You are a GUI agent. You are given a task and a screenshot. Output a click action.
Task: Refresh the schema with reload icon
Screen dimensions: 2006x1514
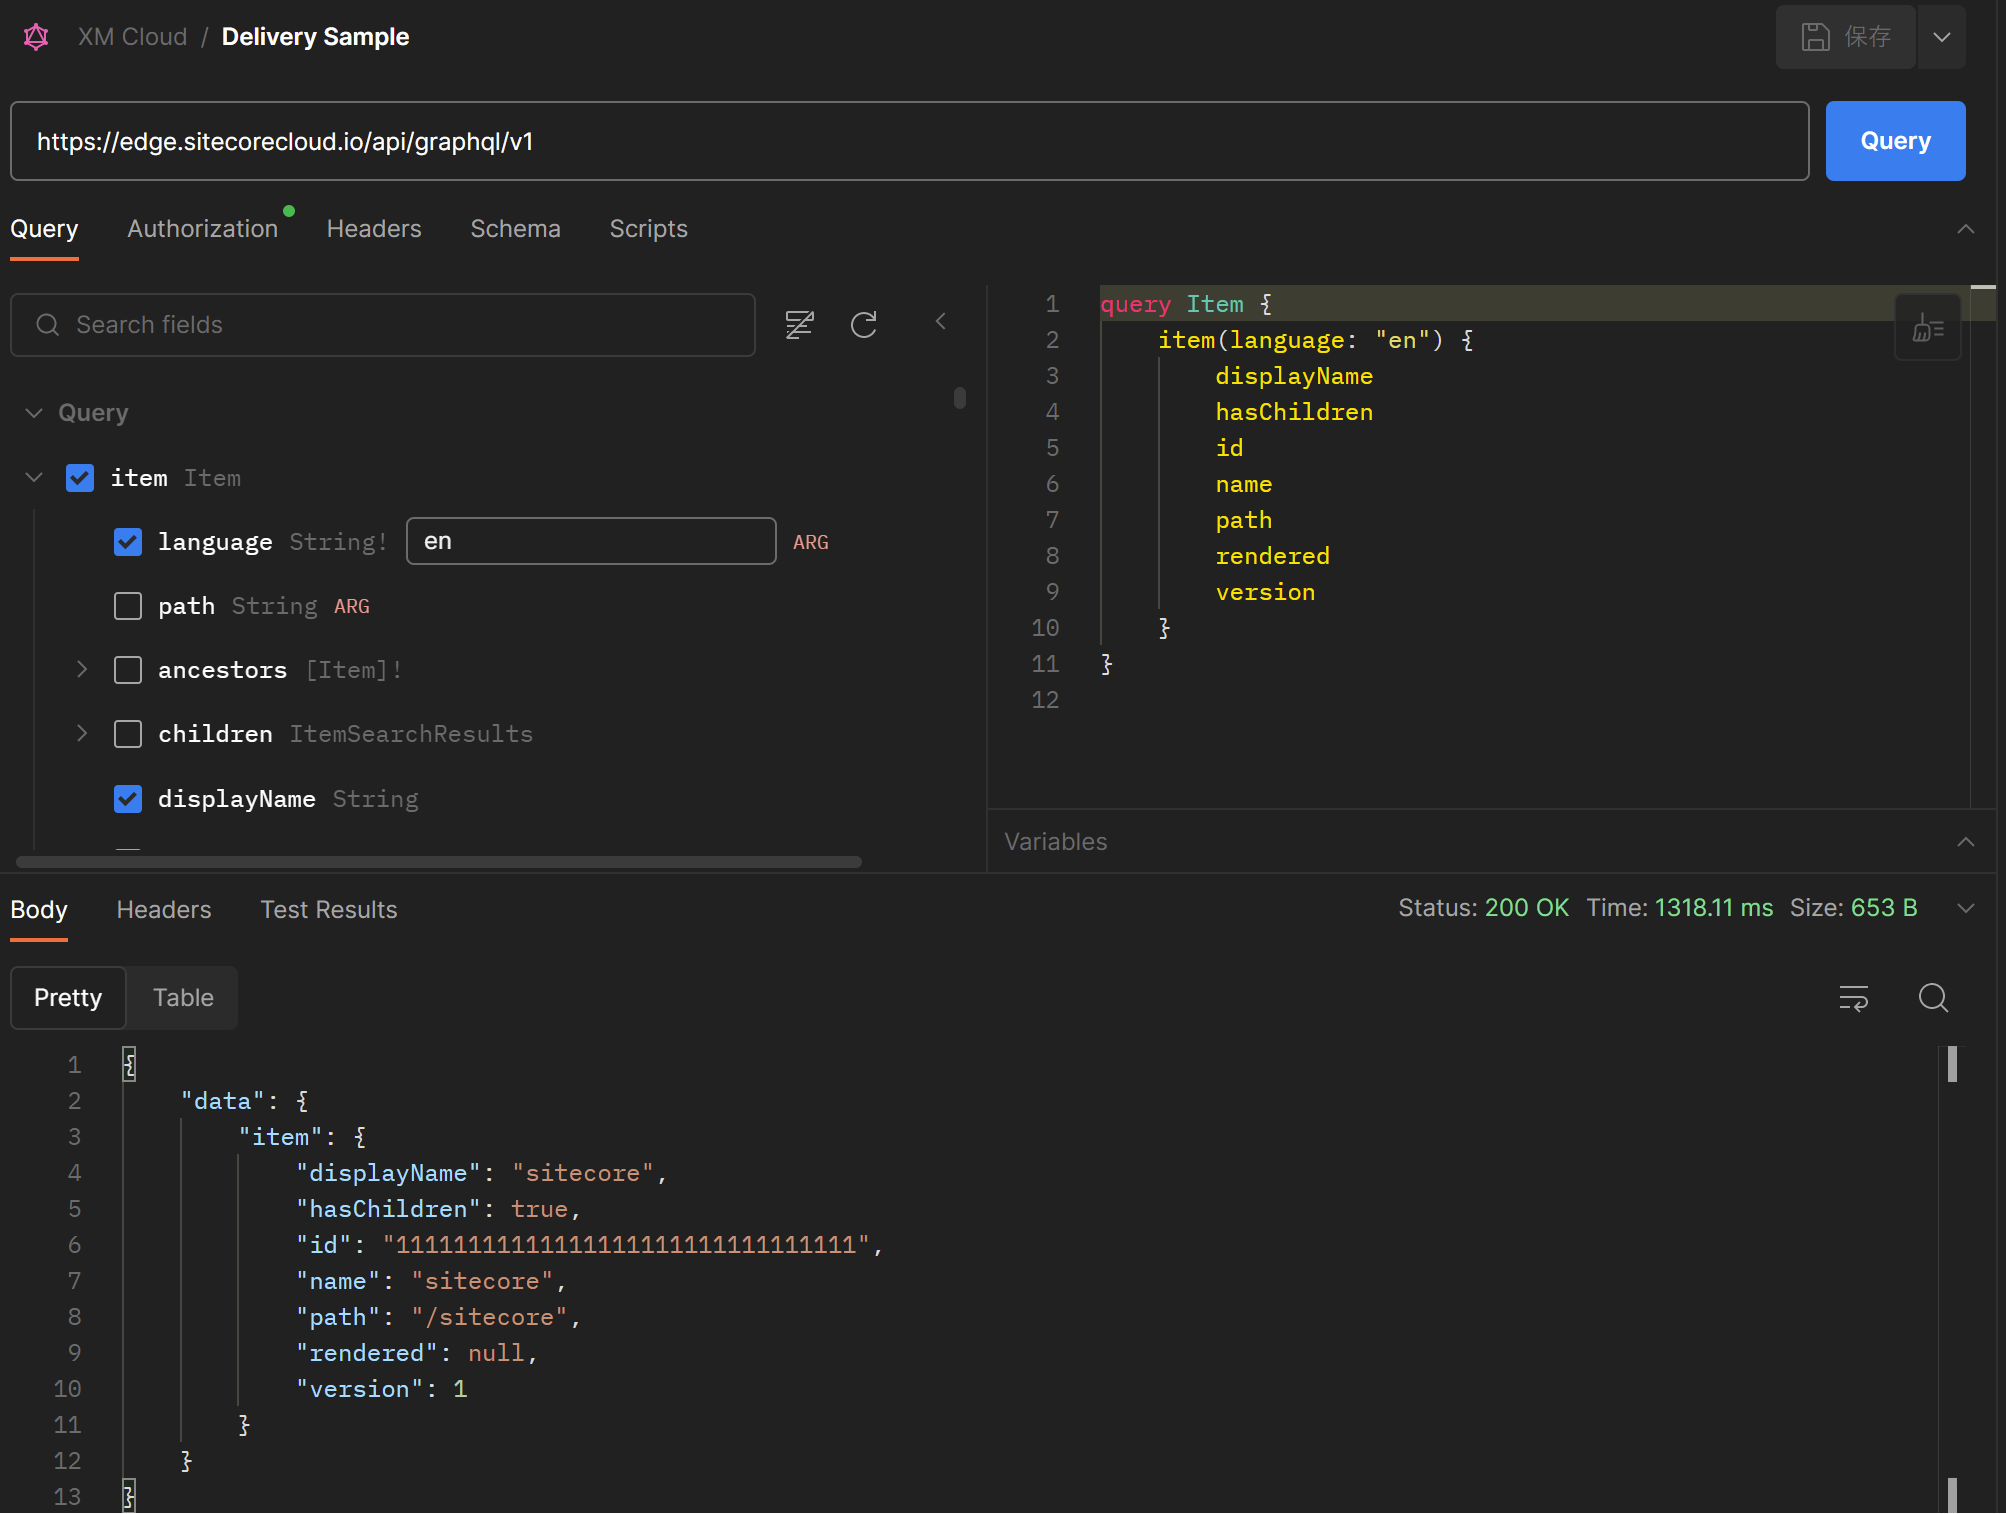click(x=864, y=325)
